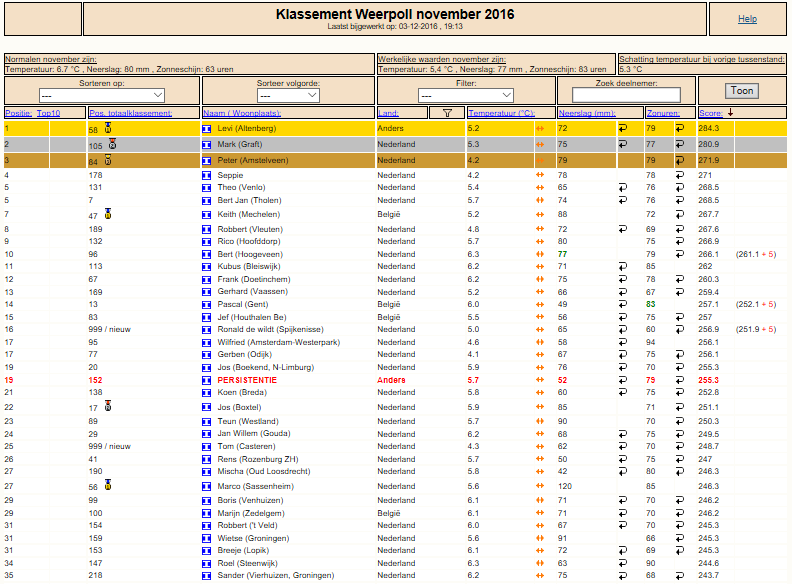Click the Top10 link
The height and width of the screenshot is (584, 792).
click(48, 113)
